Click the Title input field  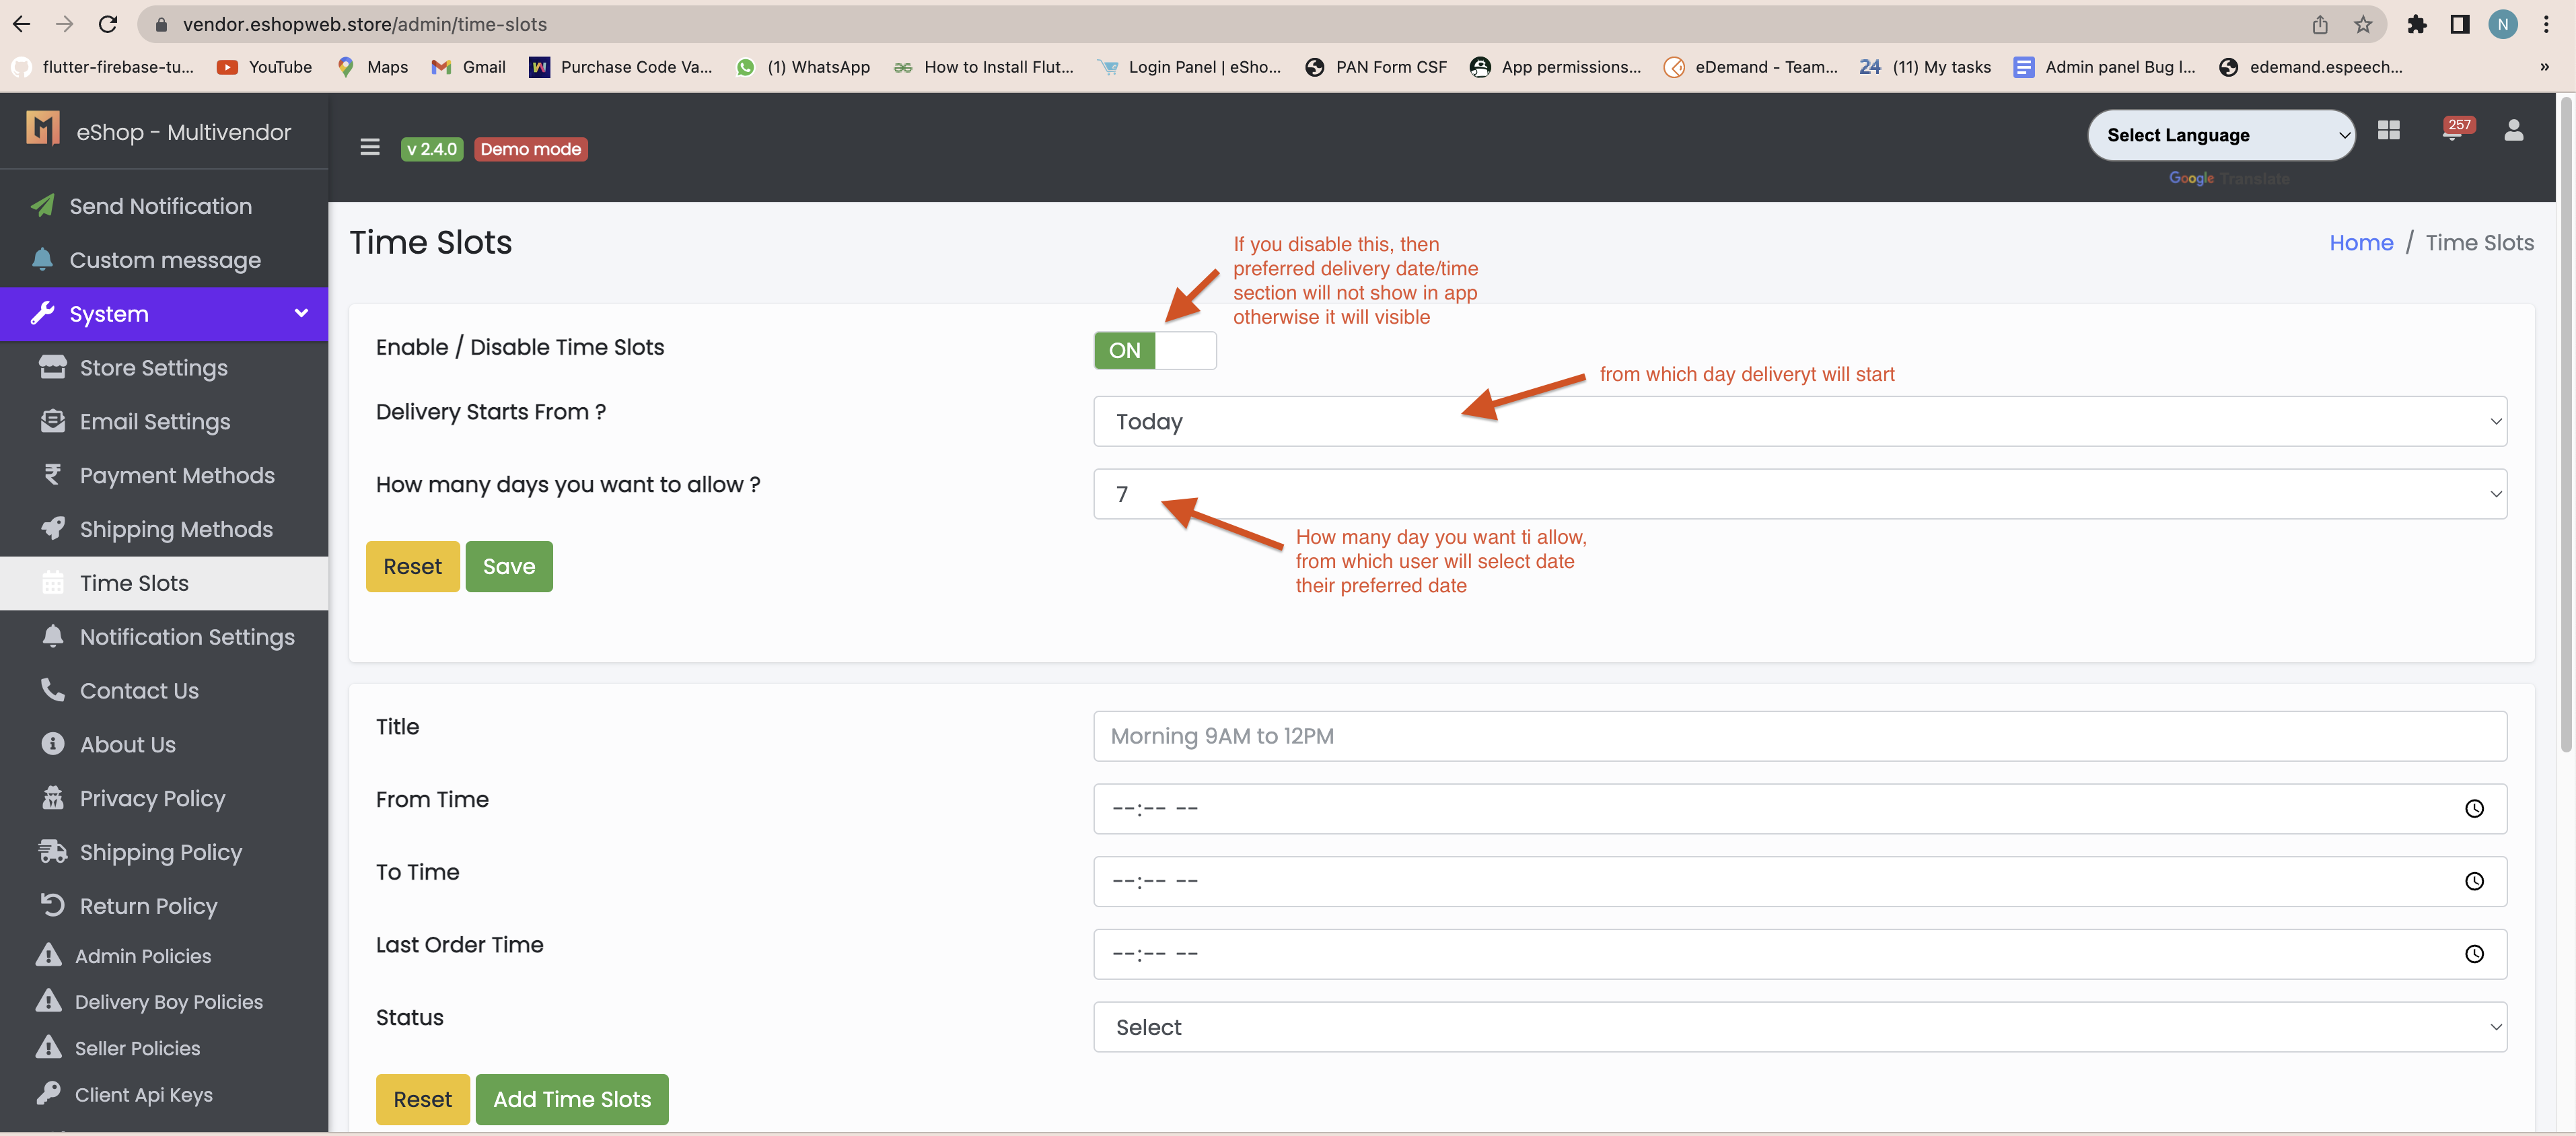pos(1799,736)
